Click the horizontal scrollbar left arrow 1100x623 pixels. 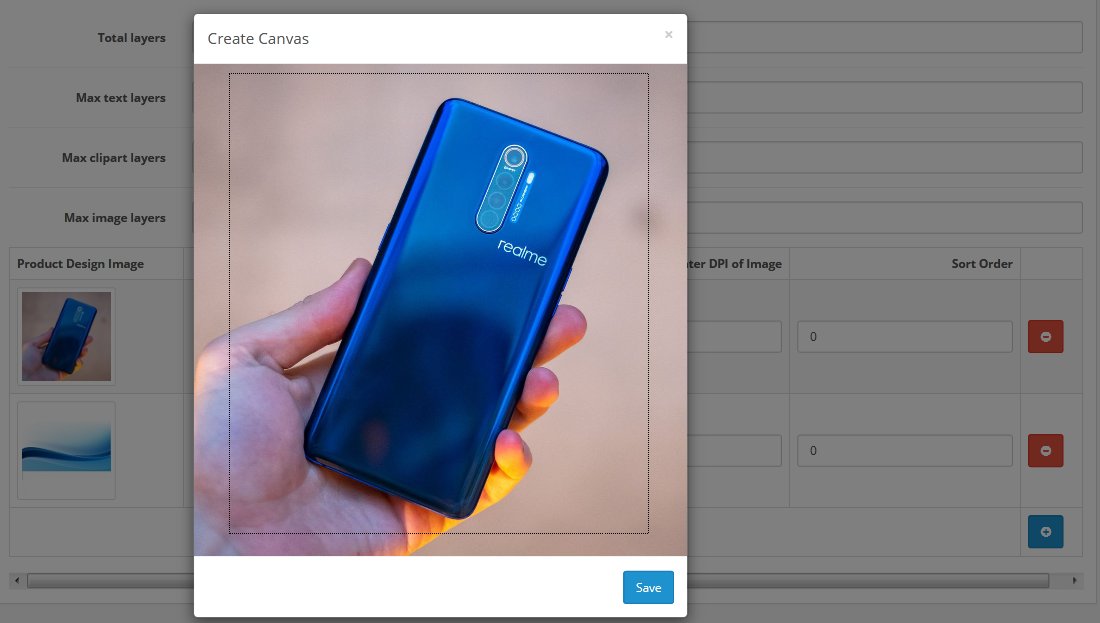[17, 580]
